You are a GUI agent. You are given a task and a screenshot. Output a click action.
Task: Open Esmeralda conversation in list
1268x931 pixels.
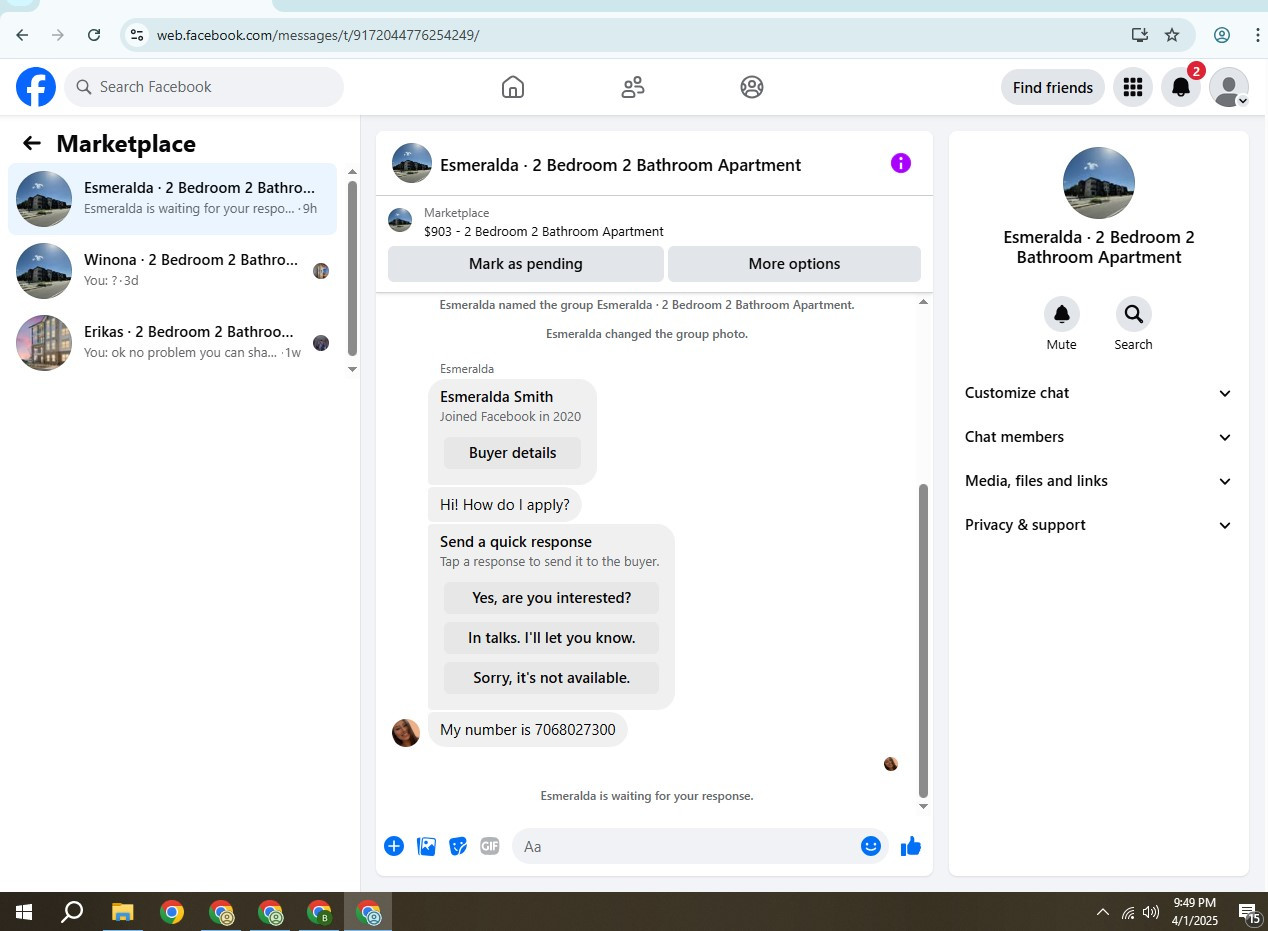[x=173, y=199]
